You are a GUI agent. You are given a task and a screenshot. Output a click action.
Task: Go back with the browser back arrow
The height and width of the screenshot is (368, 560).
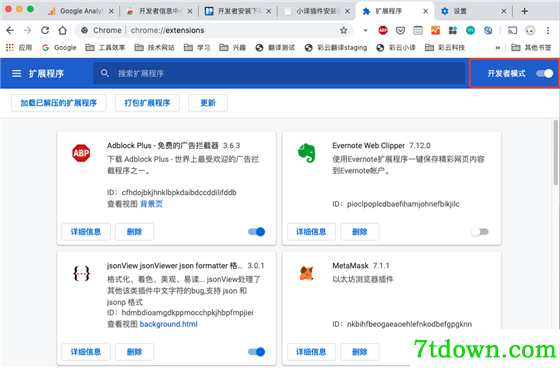coord(10,30)
